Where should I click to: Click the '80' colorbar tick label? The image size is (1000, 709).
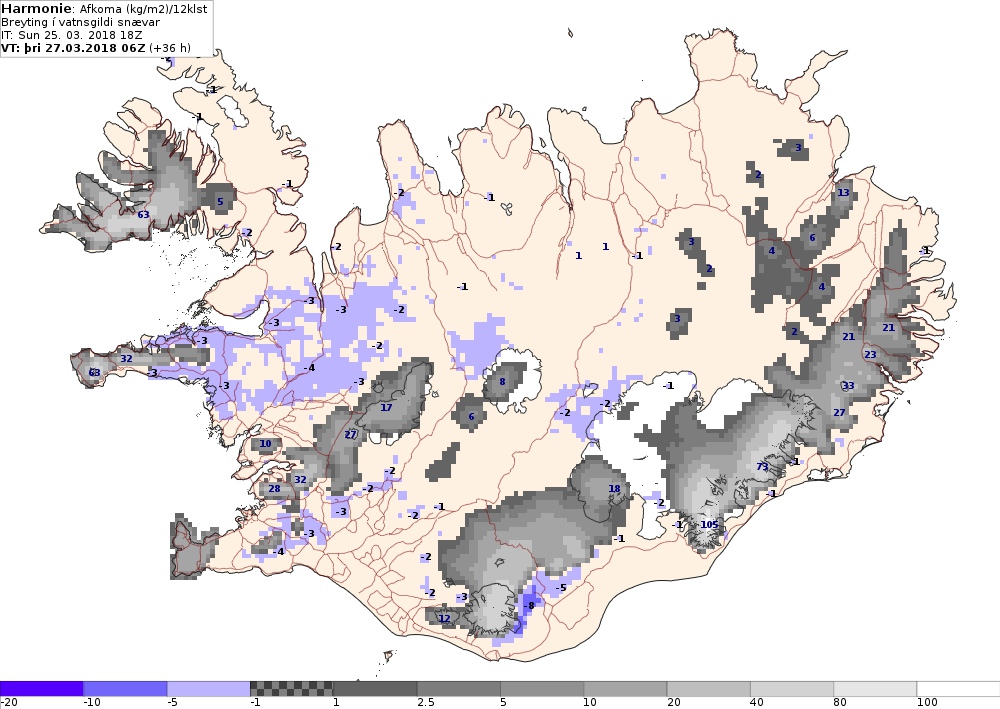(841, 703)
